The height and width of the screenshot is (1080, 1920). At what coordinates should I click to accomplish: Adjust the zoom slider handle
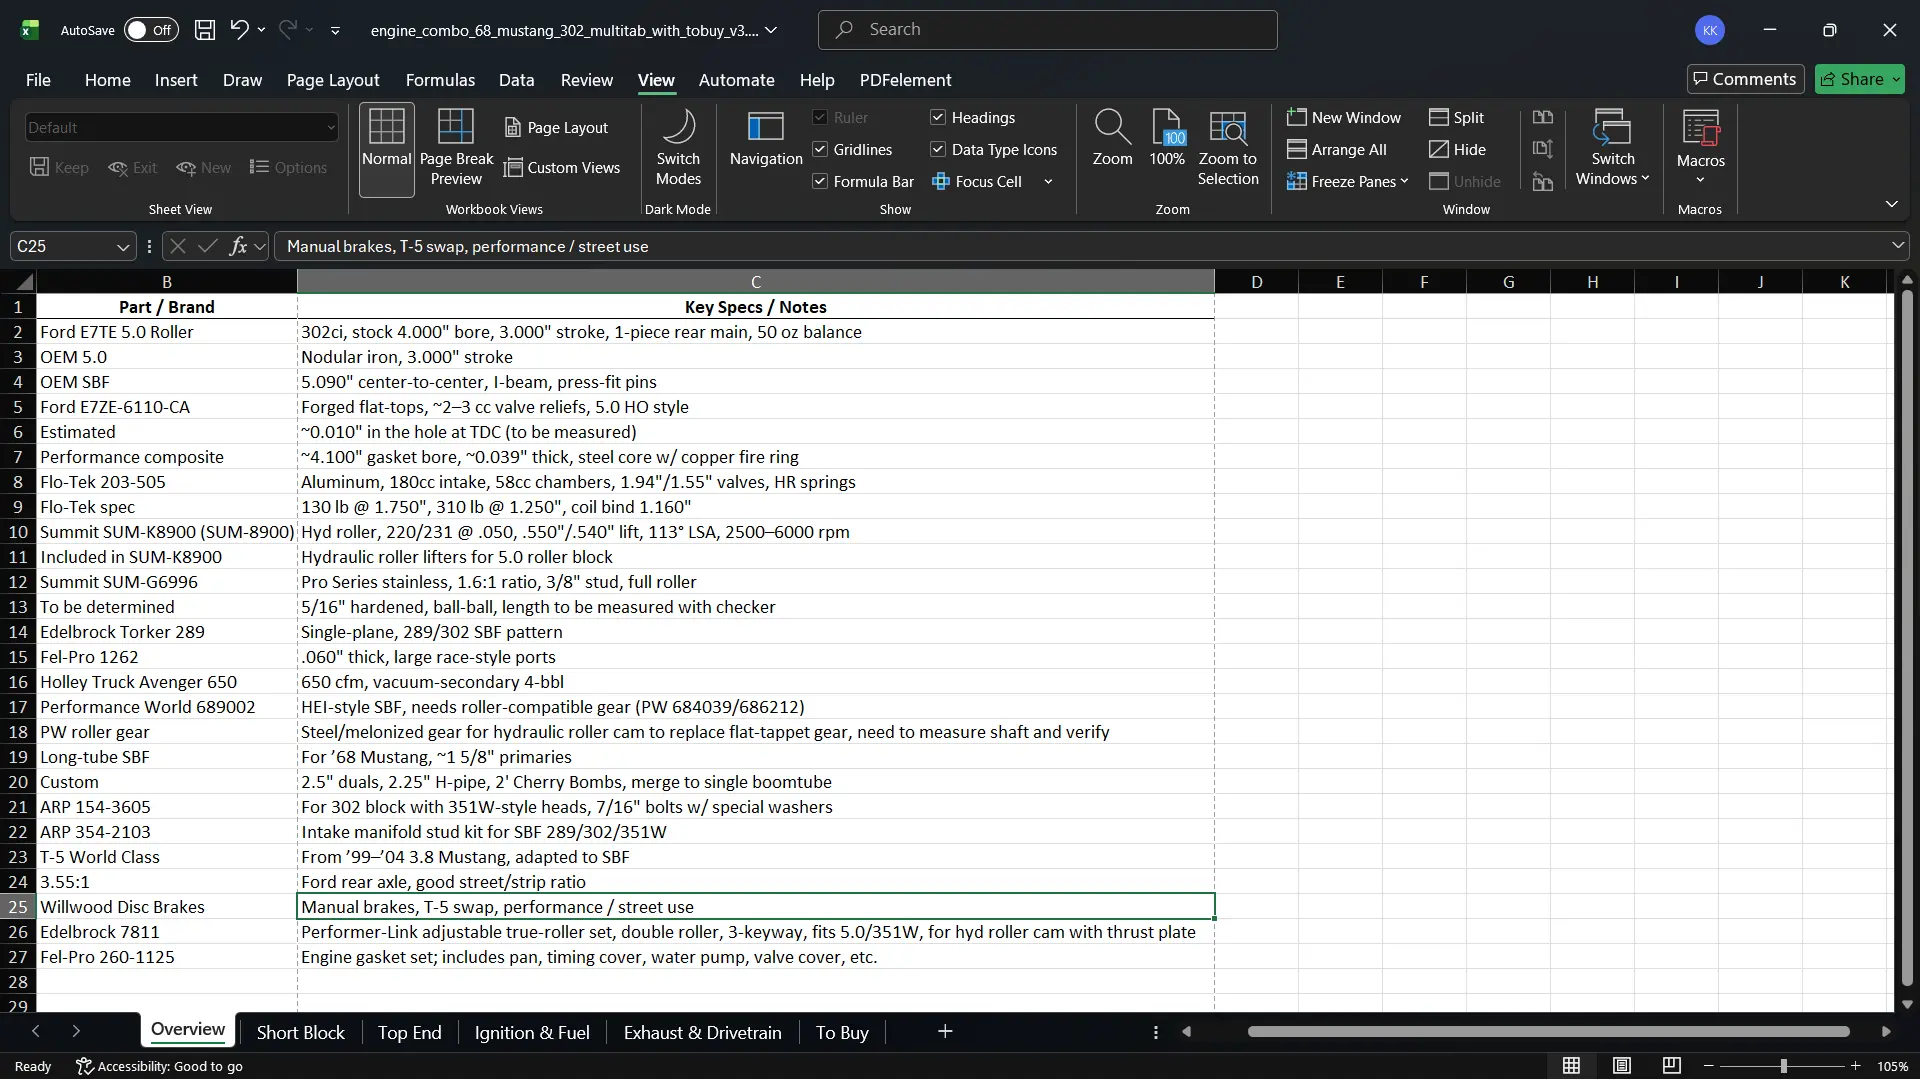pyautogui.click(x=1783, y=1066)
